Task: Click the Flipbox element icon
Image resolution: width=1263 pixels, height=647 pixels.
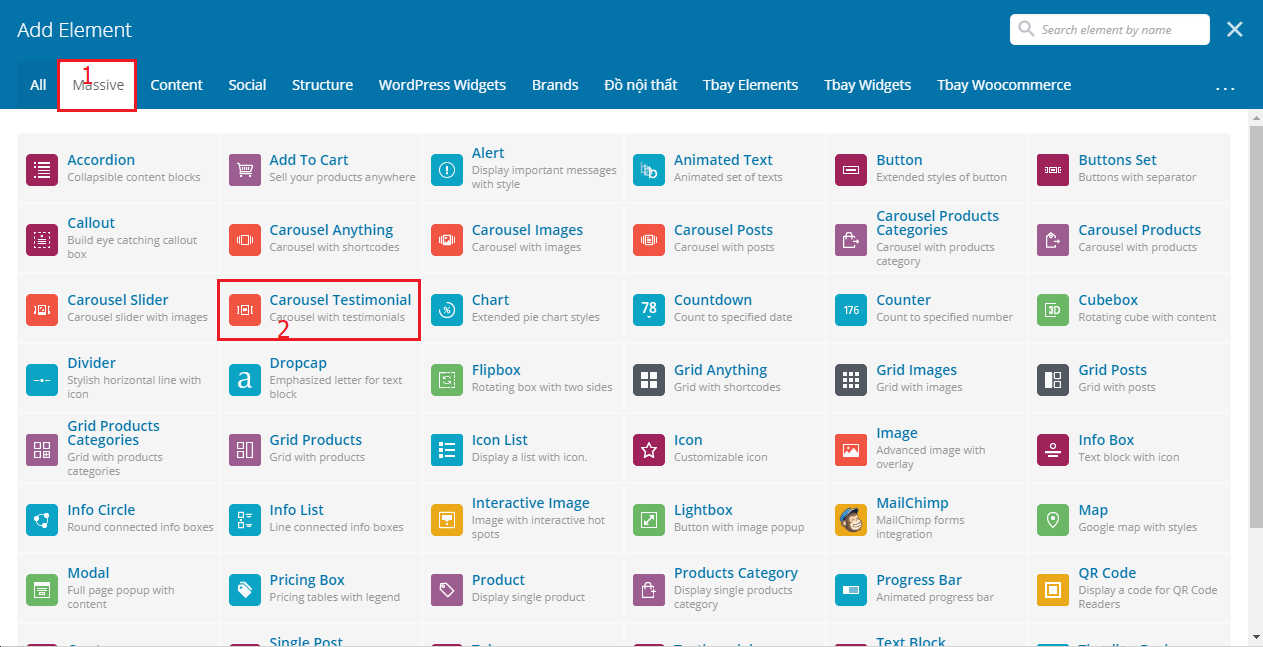Action: [x=447, y=380]
